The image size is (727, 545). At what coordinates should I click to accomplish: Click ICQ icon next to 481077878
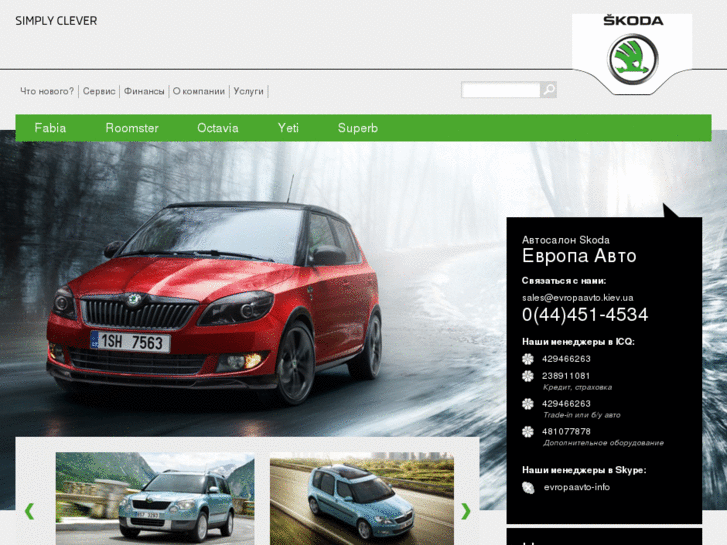(x=528, y=432)
